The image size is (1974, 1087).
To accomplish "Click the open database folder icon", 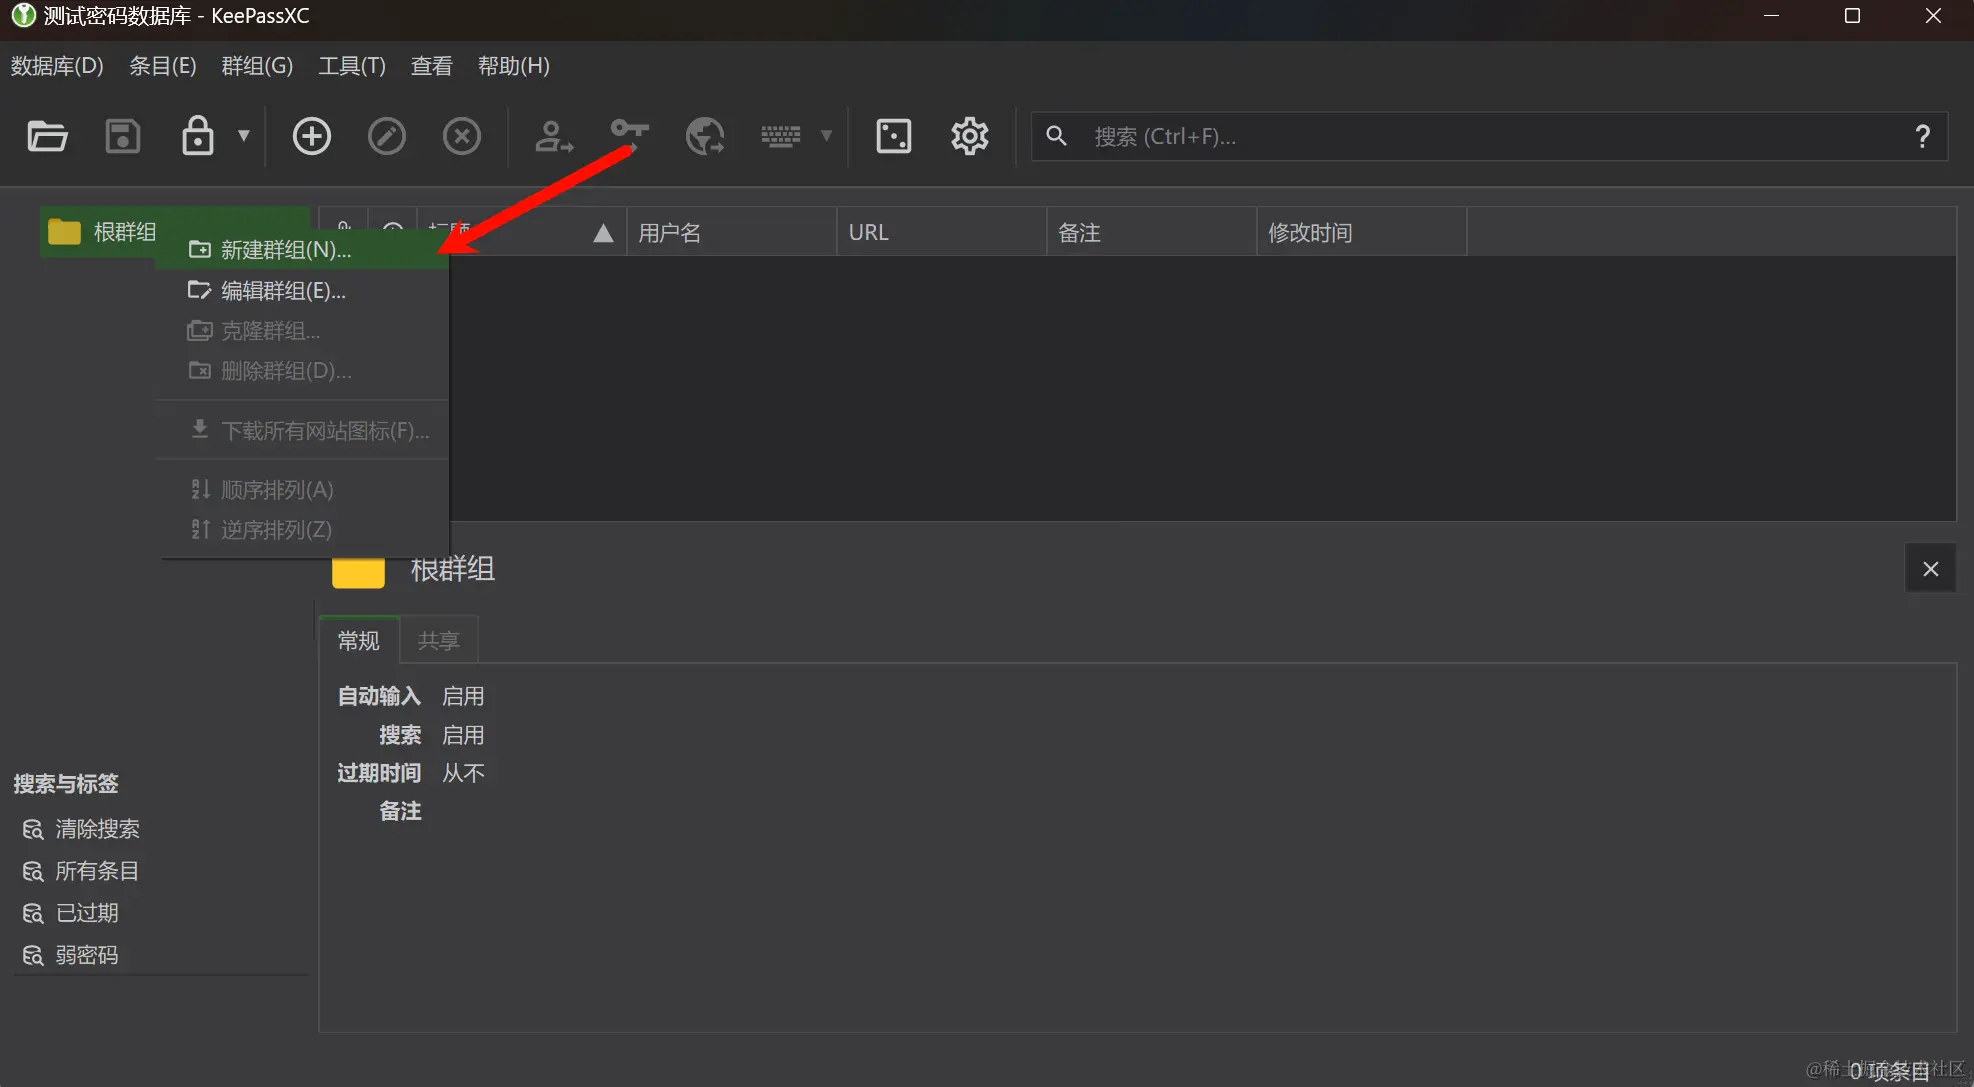I will click(47, 136).
